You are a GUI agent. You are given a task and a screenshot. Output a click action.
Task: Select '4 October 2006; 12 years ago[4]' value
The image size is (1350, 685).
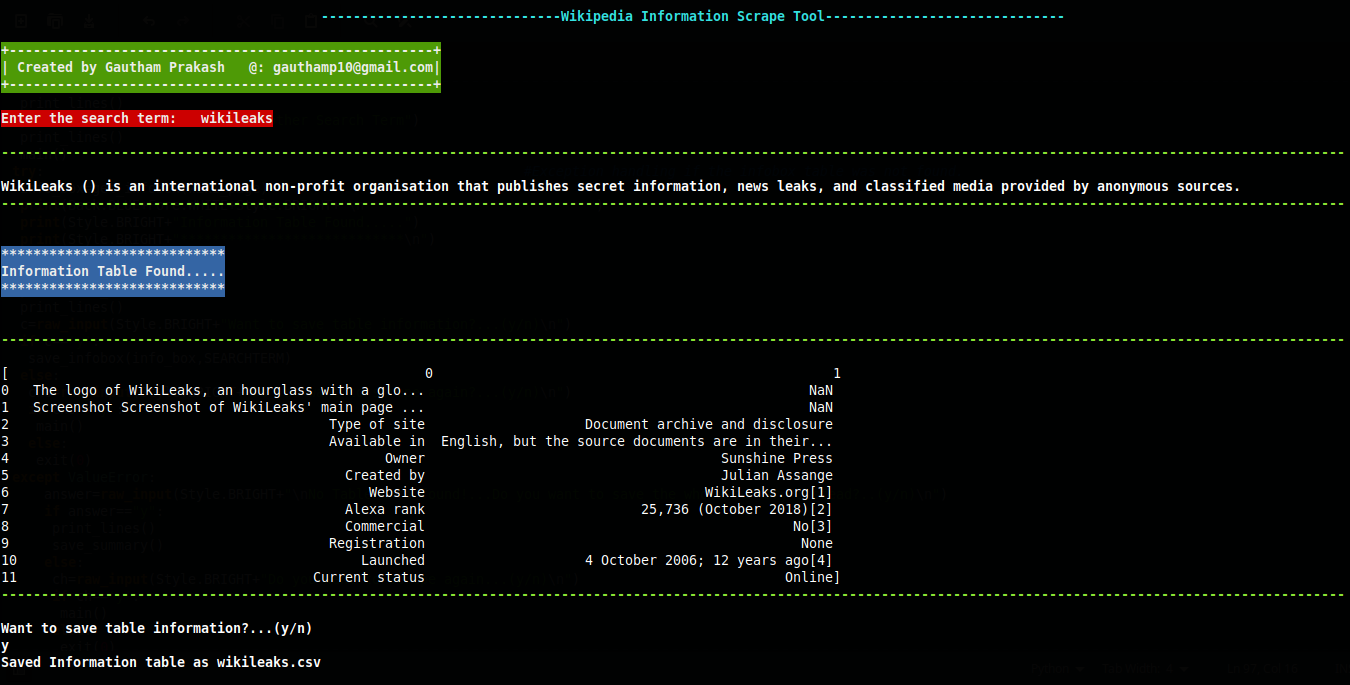(x=709, y=560)
